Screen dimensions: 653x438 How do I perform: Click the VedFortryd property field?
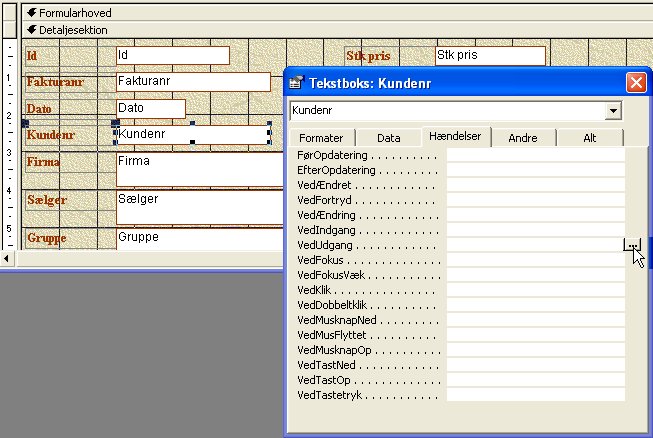(536, 200)
